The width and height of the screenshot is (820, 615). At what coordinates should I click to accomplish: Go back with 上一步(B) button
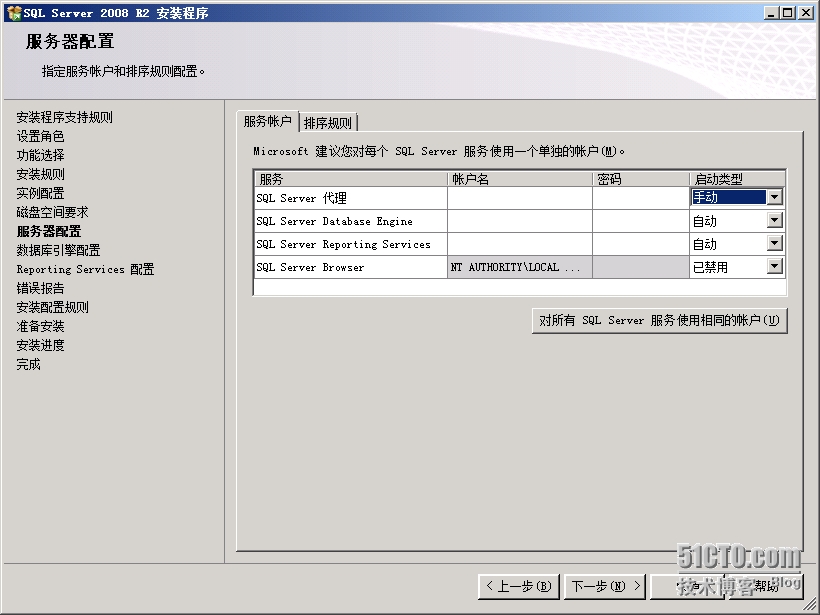point(519,586)
